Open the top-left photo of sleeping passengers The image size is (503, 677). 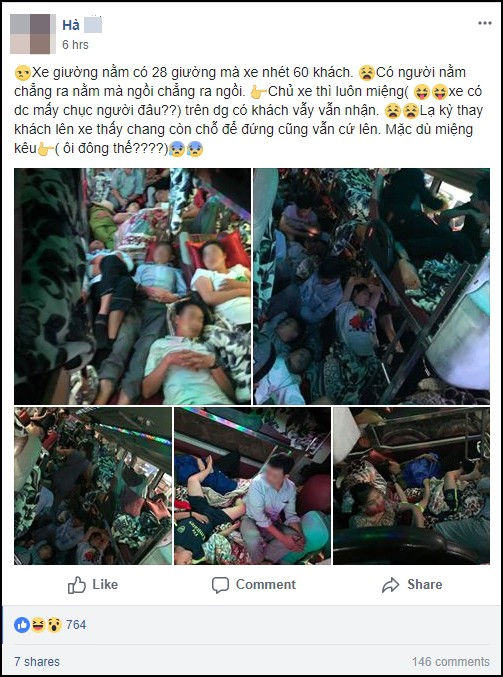pyautogui.click(x=133, y=286)
